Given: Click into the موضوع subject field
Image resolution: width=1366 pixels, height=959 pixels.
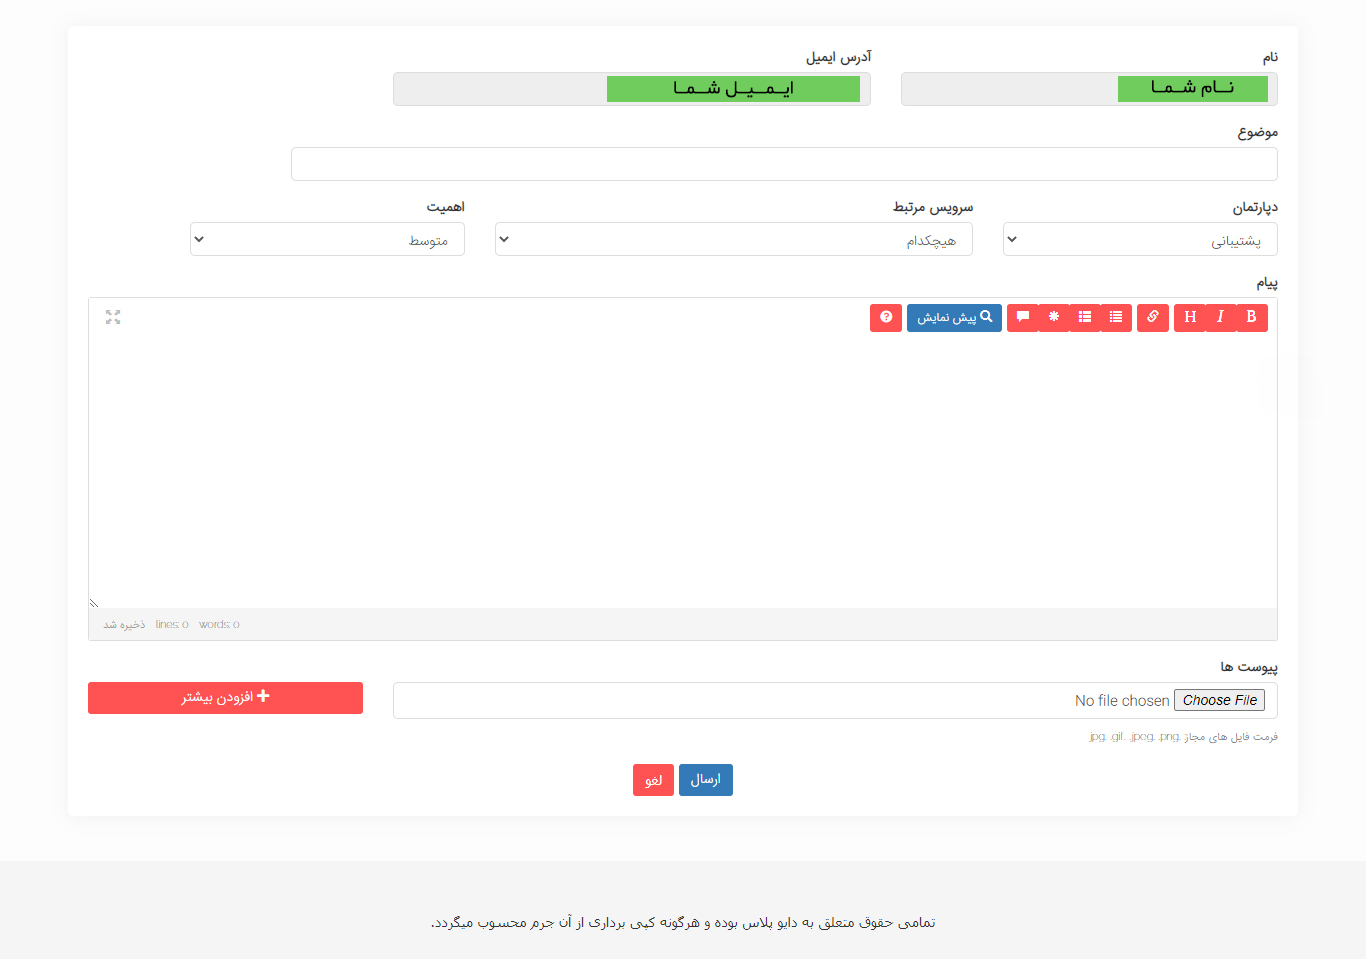Looking at the screenshot, I should 784,164.
